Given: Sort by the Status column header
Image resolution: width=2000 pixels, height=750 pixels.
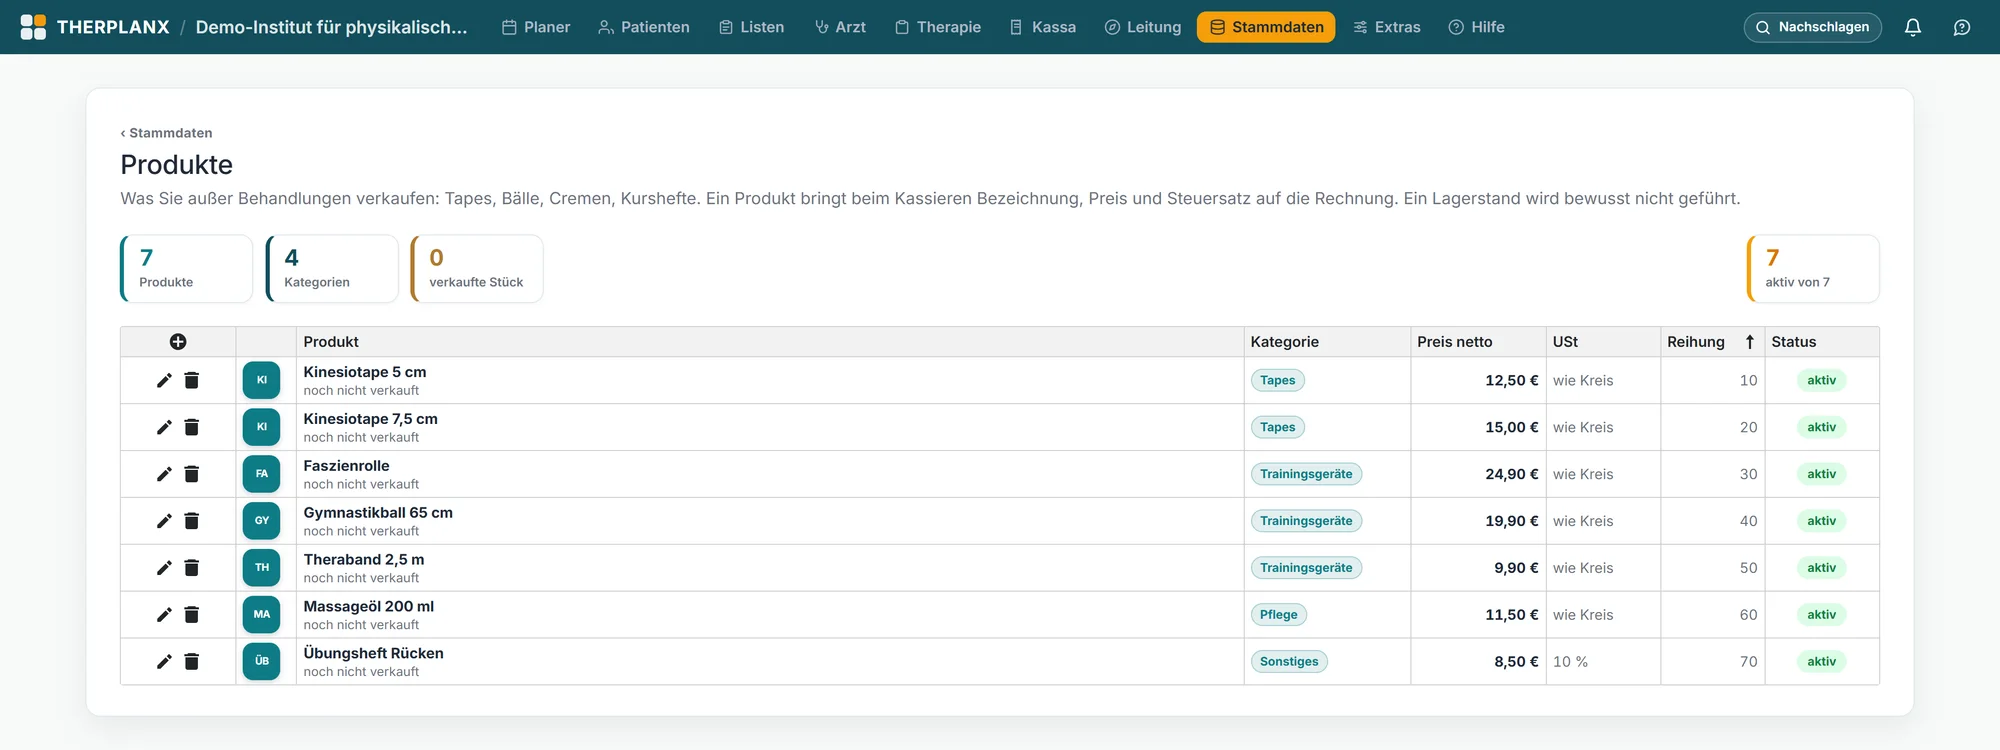Looking at the screenshot, I should coord(1822,342).
